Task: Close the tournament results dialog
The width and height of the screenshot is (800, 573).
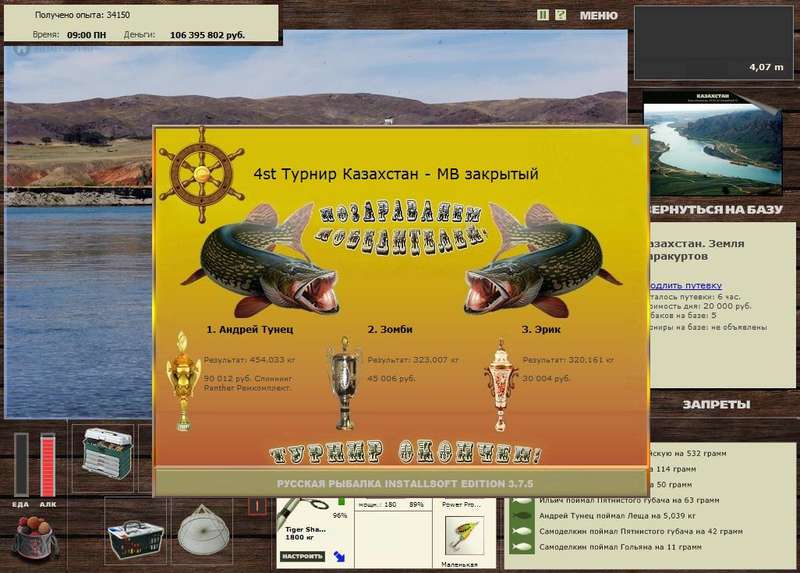Action: pyautogui.click(x=636, y=140)
